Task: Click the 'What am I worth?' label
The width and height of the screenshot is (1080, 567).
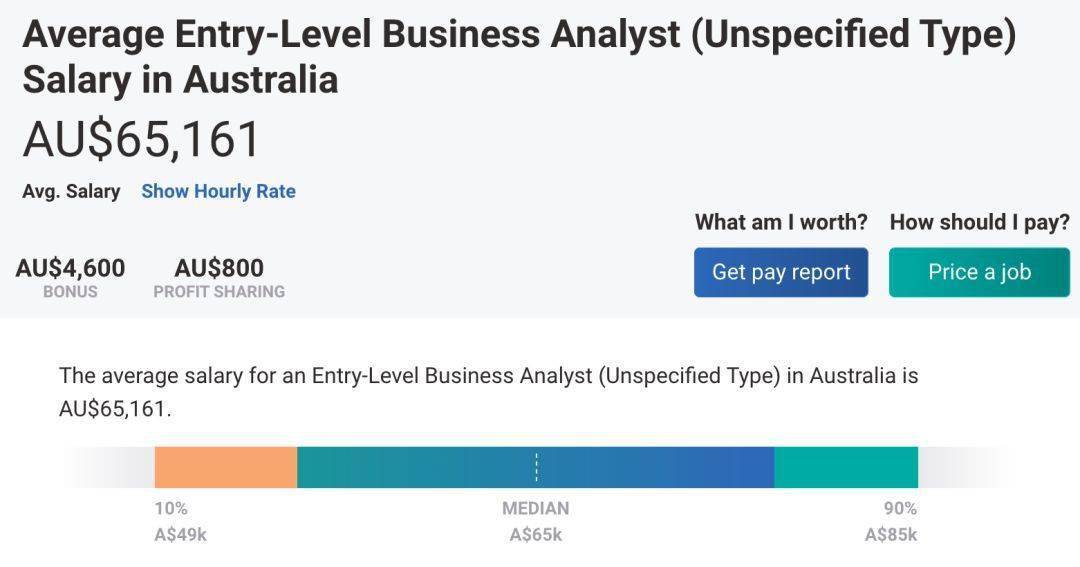Action: click(781, 222)
